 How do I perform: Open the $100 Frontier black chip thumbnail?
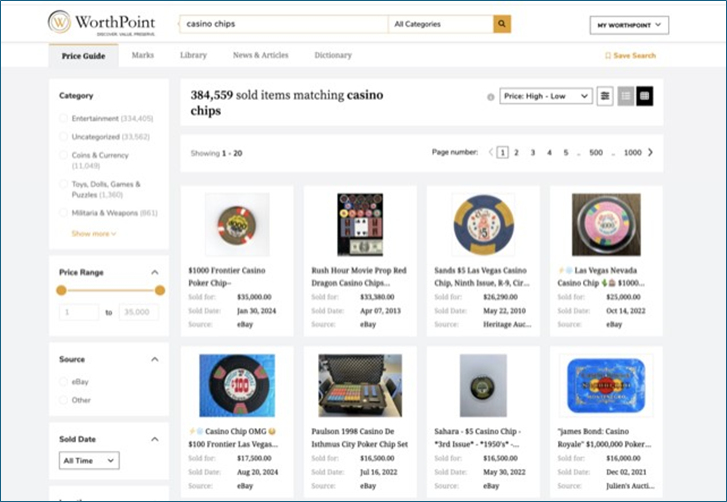click(237, 386)
